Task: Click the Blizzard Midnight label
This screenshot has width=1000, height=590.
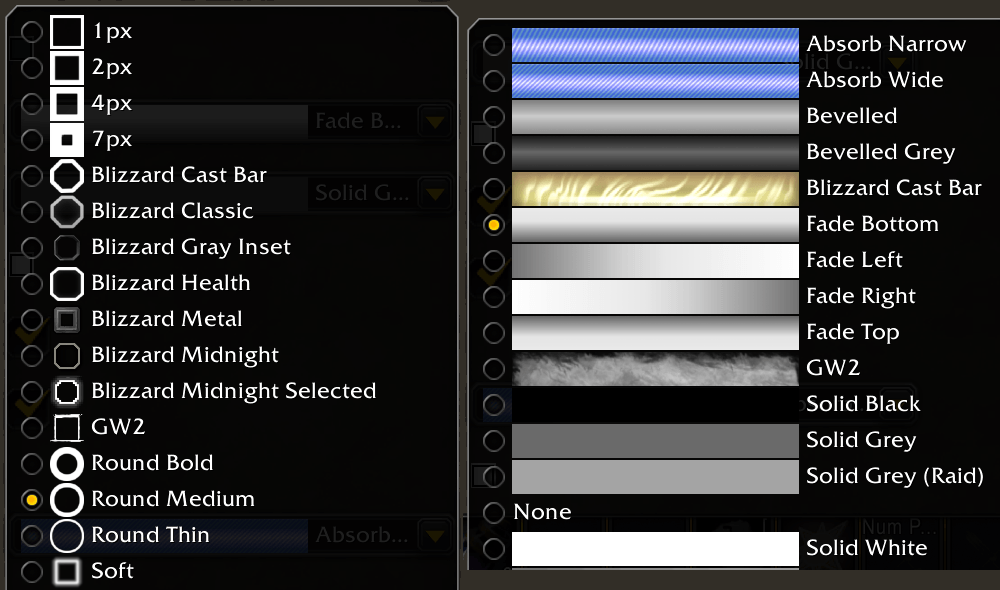Action: 185,355
